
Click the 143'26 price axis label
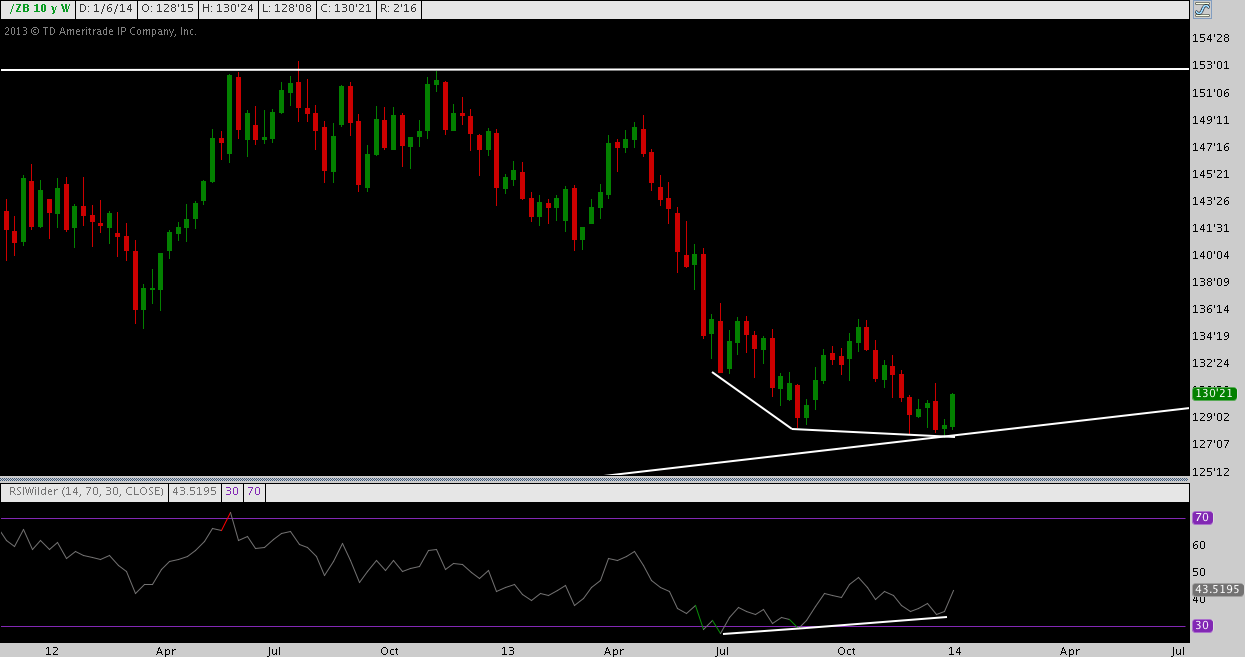tap(1210, 201)
